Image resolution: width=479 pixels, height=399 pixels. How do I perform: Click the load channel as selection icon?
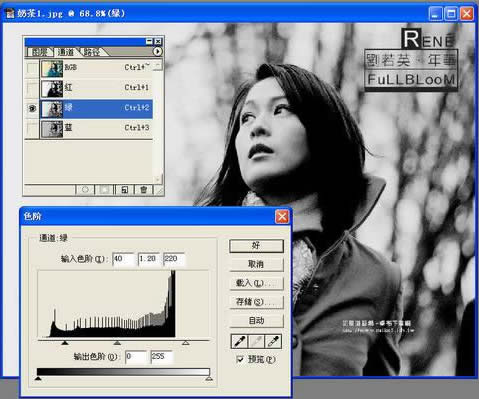(x=85, y=190)
